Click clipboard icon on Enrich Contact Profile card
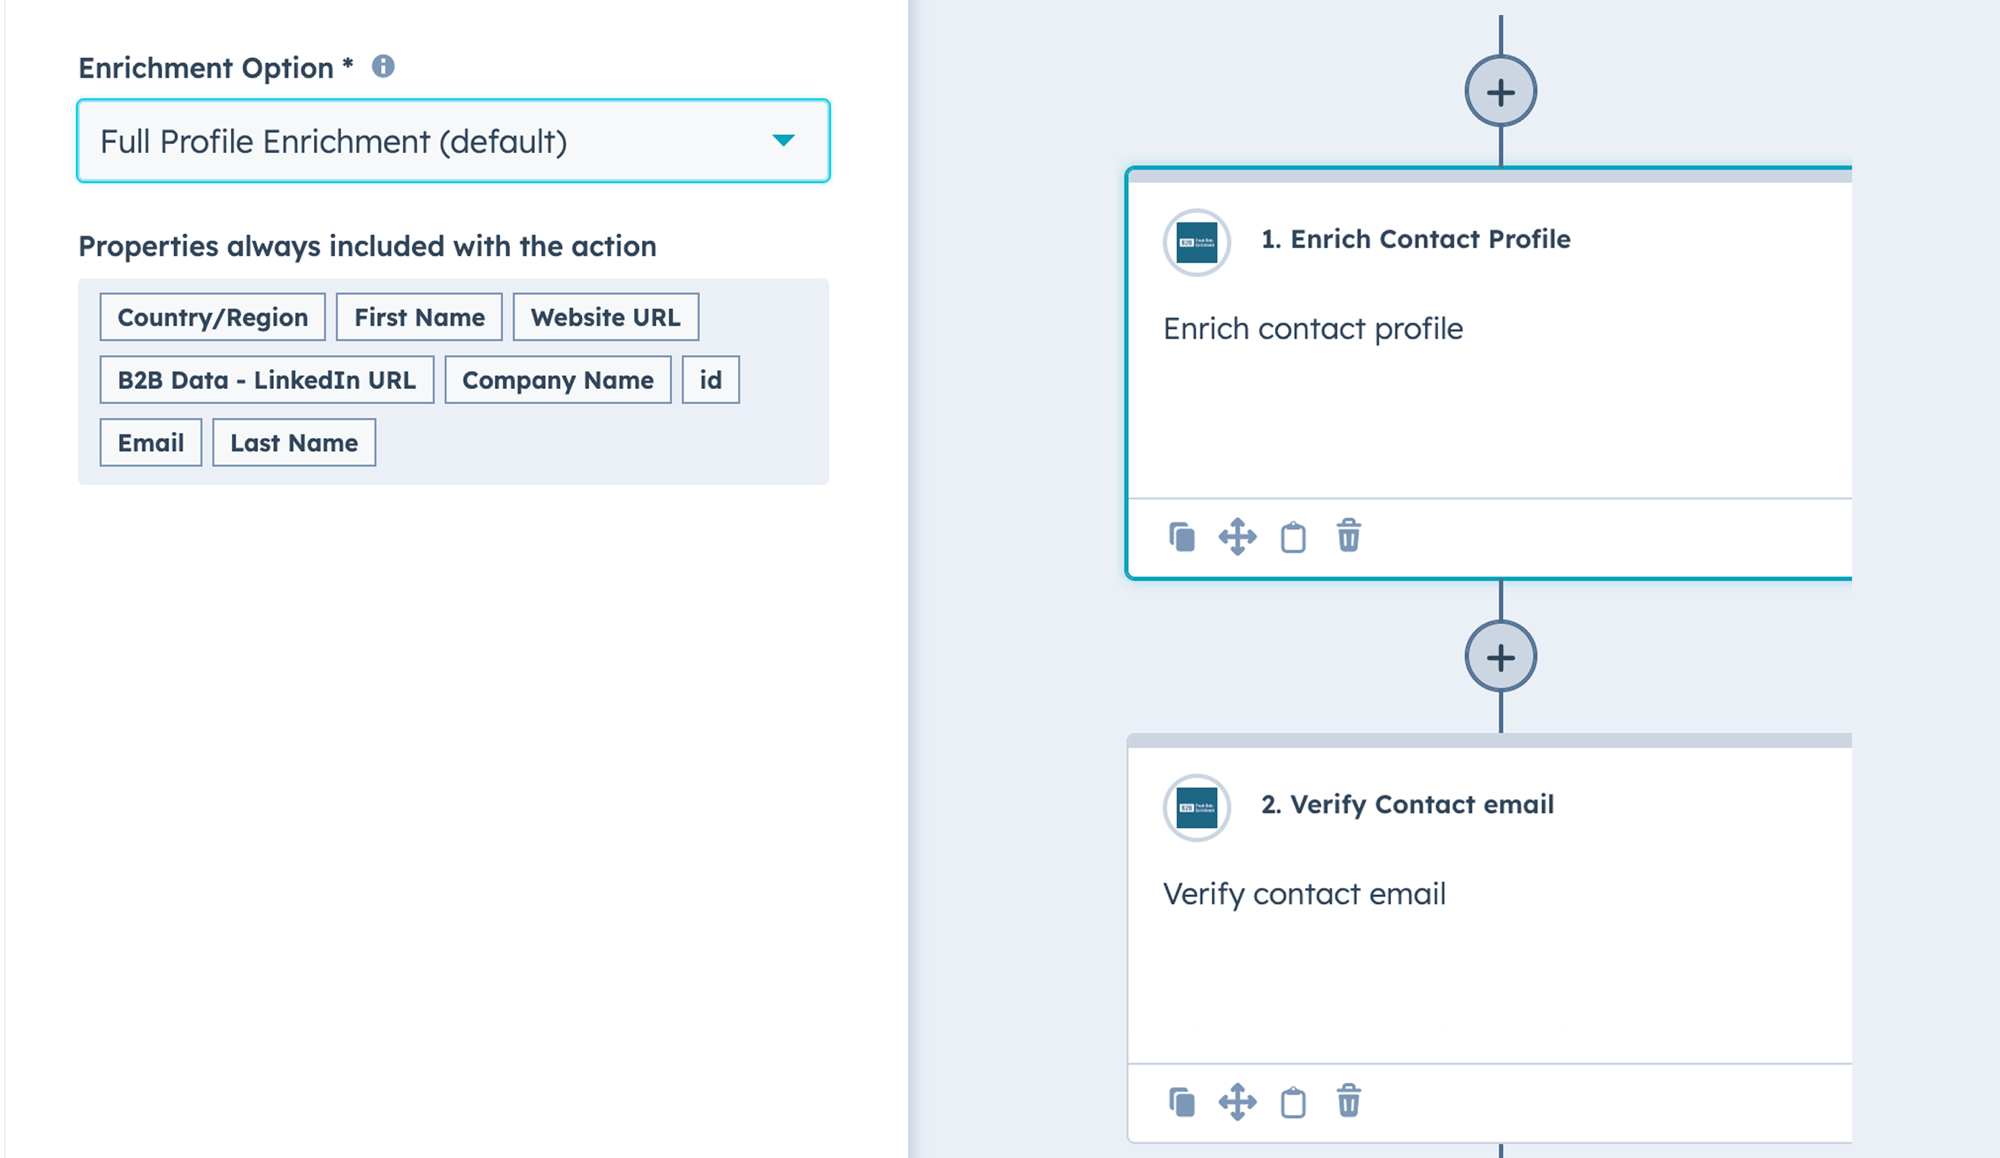The width and height of the screenshot is (2000, 1158). [x=1293, y=537]
